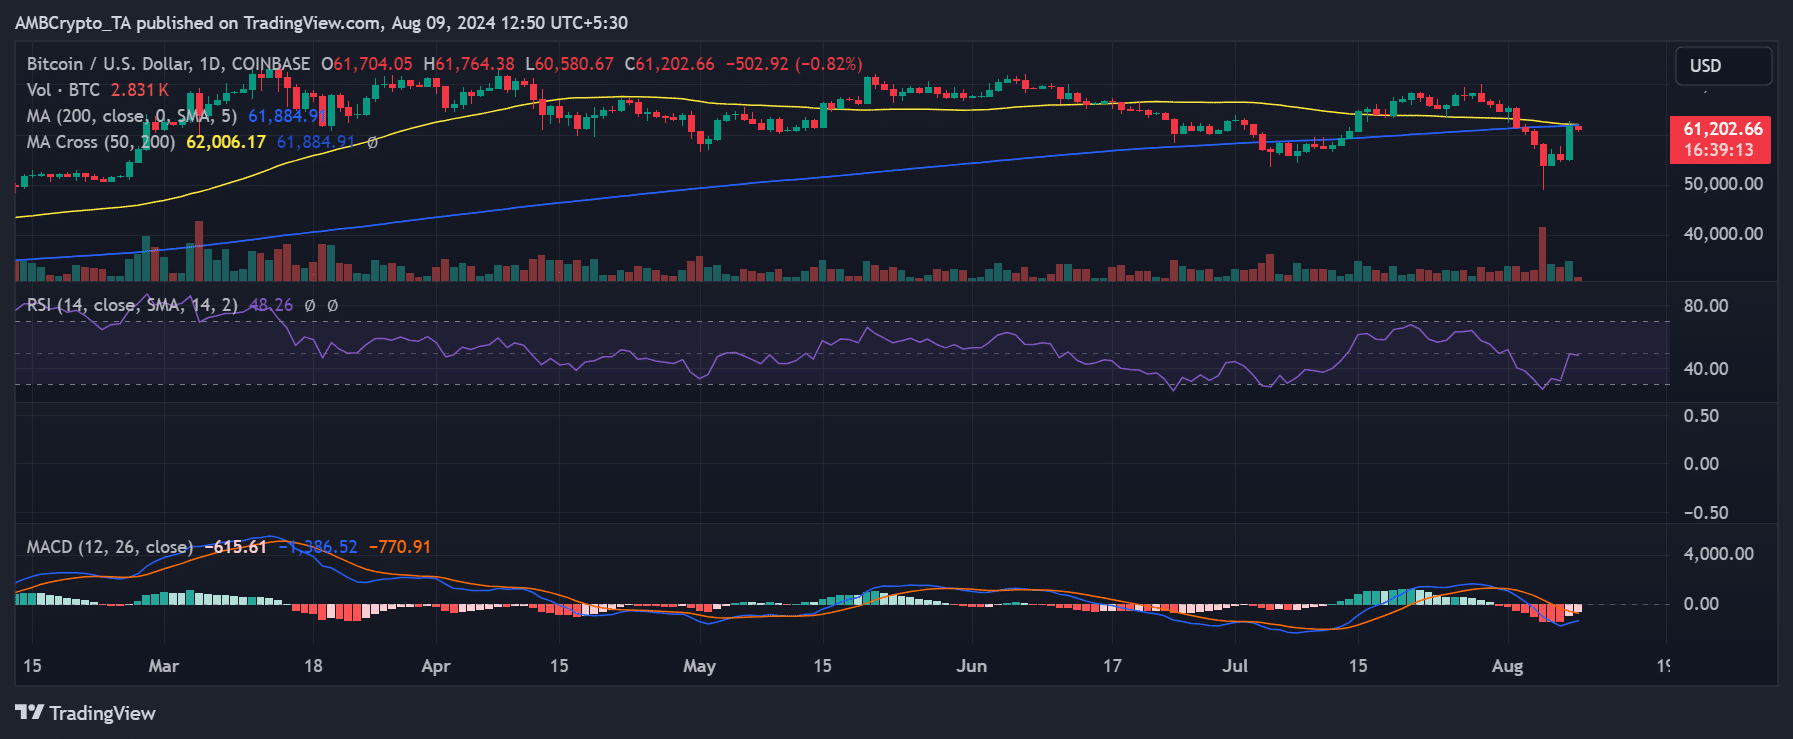This screenshot has height=739, width=1793.
Task: Click the 17 date on the time axis
Action: tap(1112, 666)
